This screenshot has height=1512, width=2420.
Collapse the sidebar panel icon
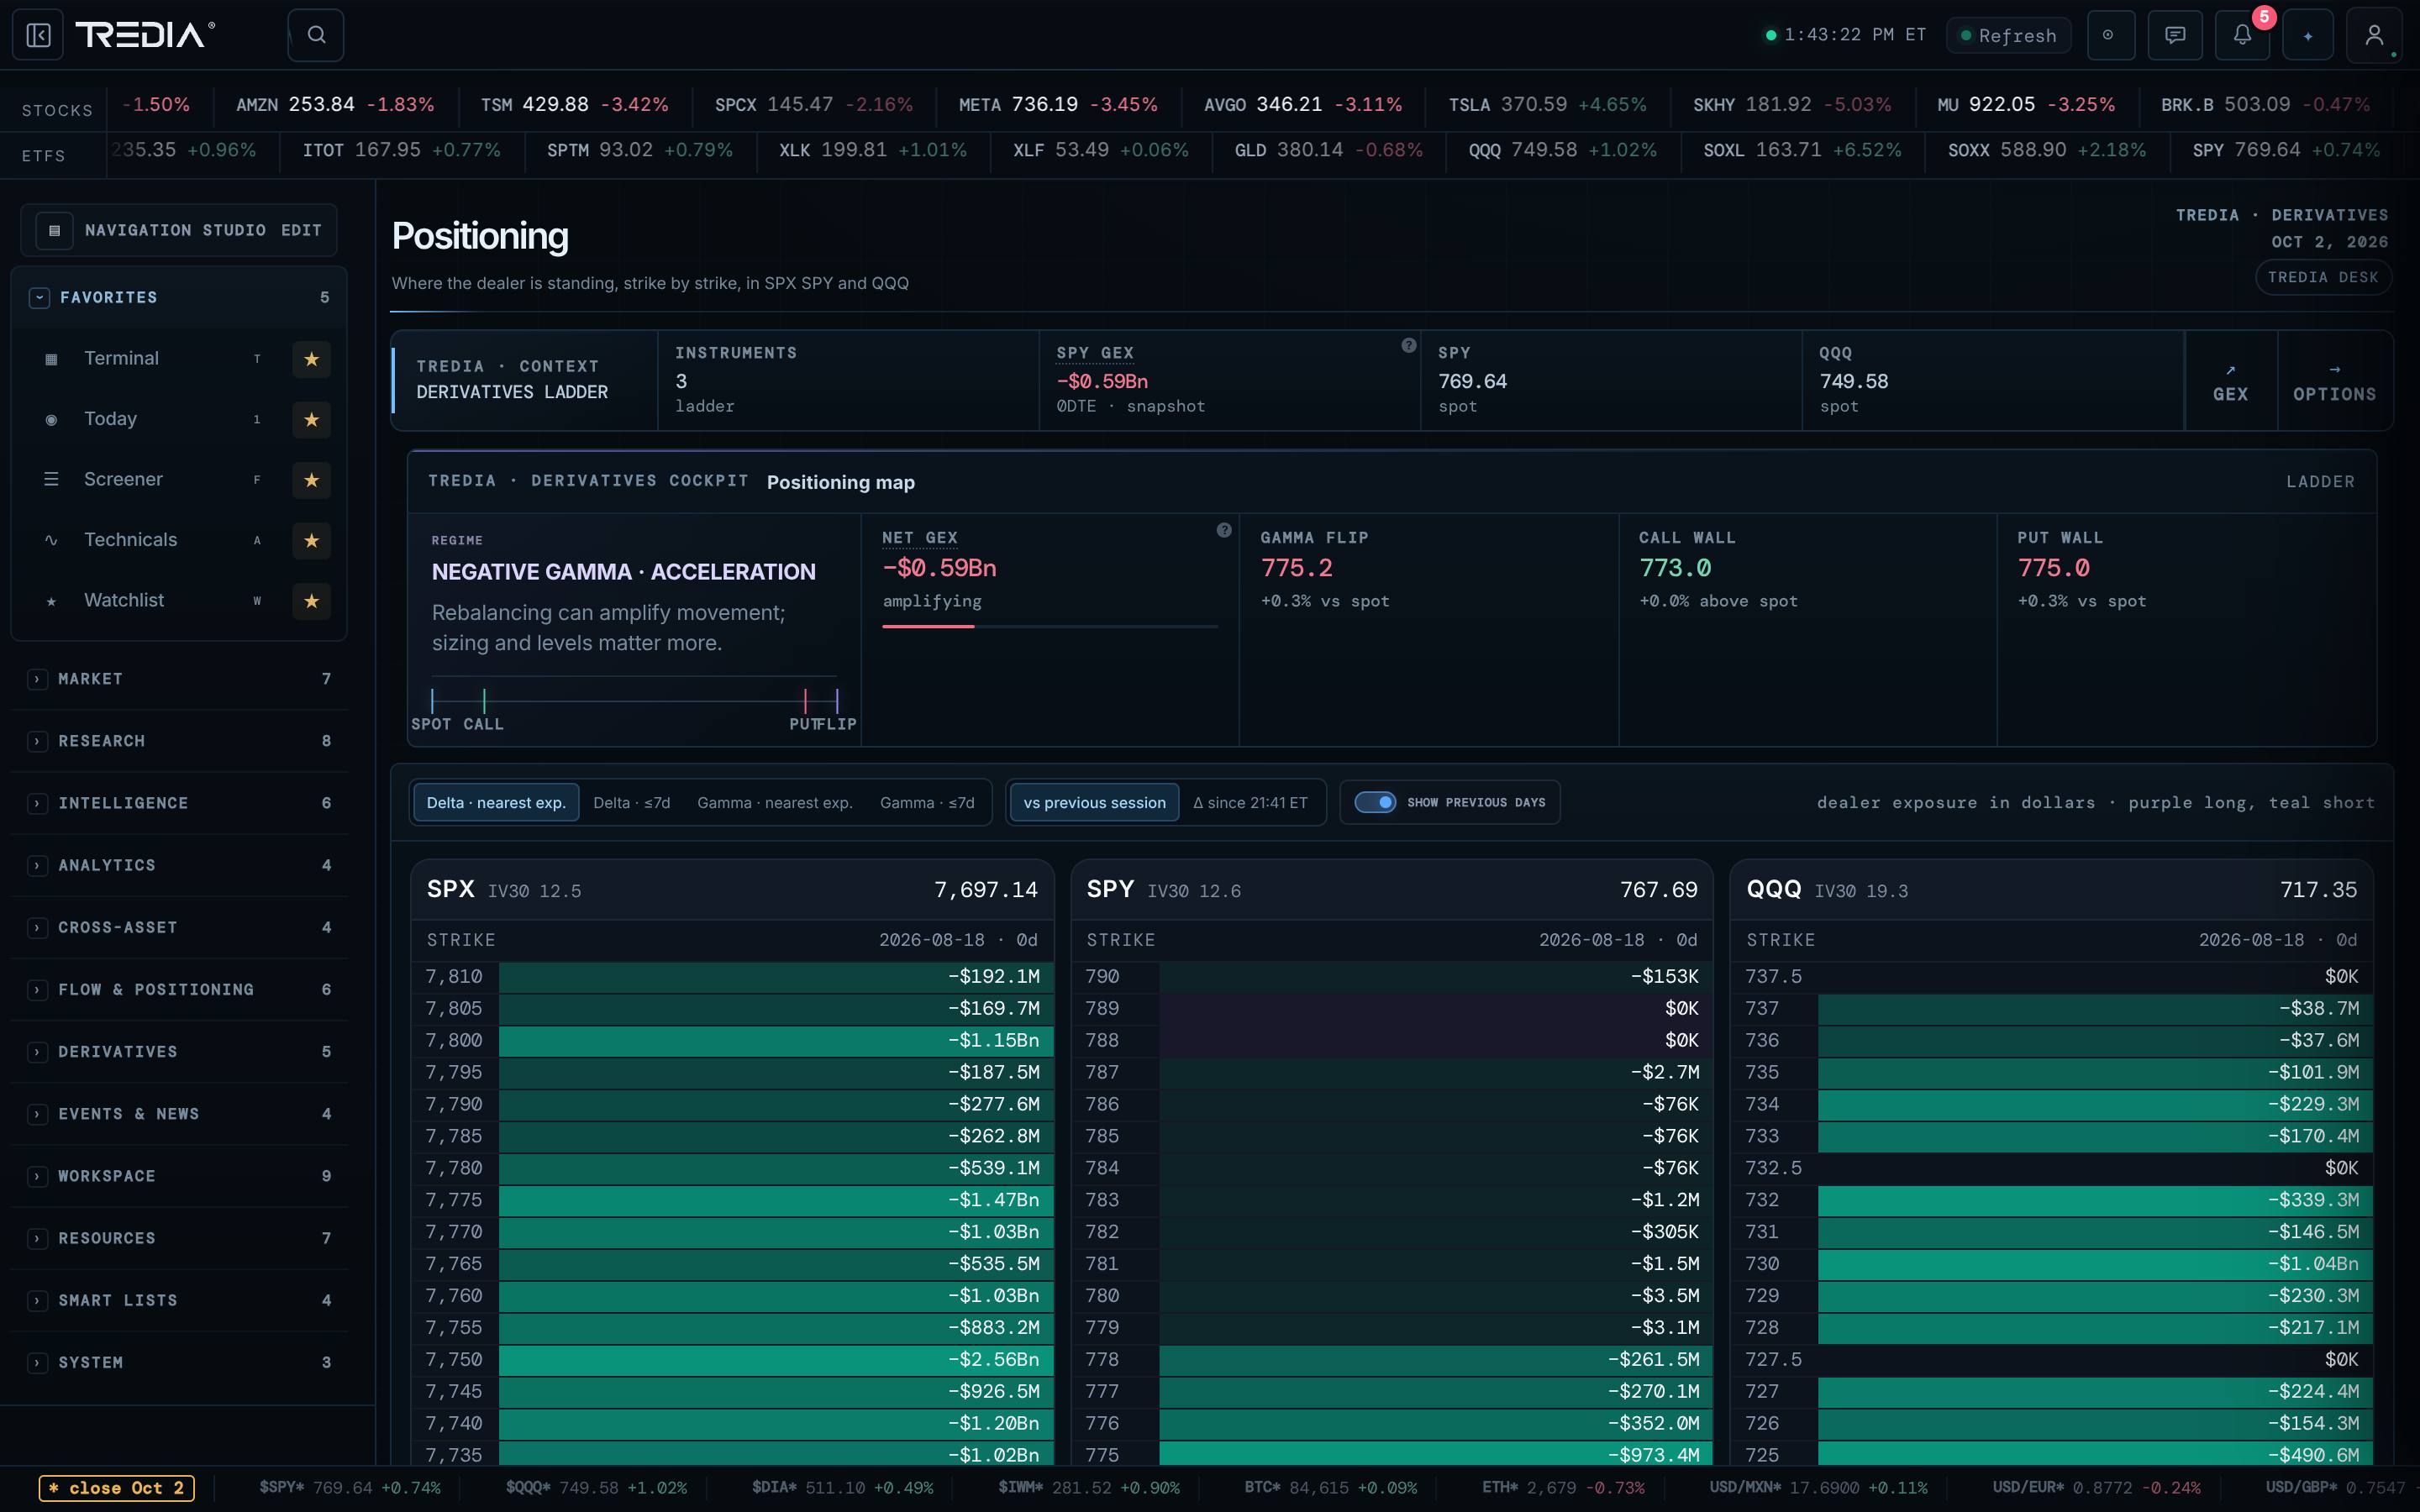[38, 35]
